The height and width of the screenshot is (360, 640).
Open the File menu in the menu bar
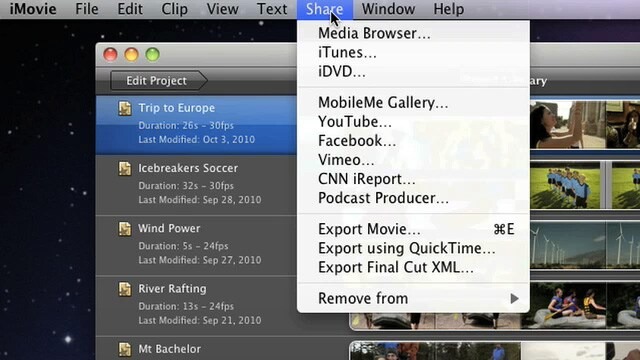(x=87, y=9)
